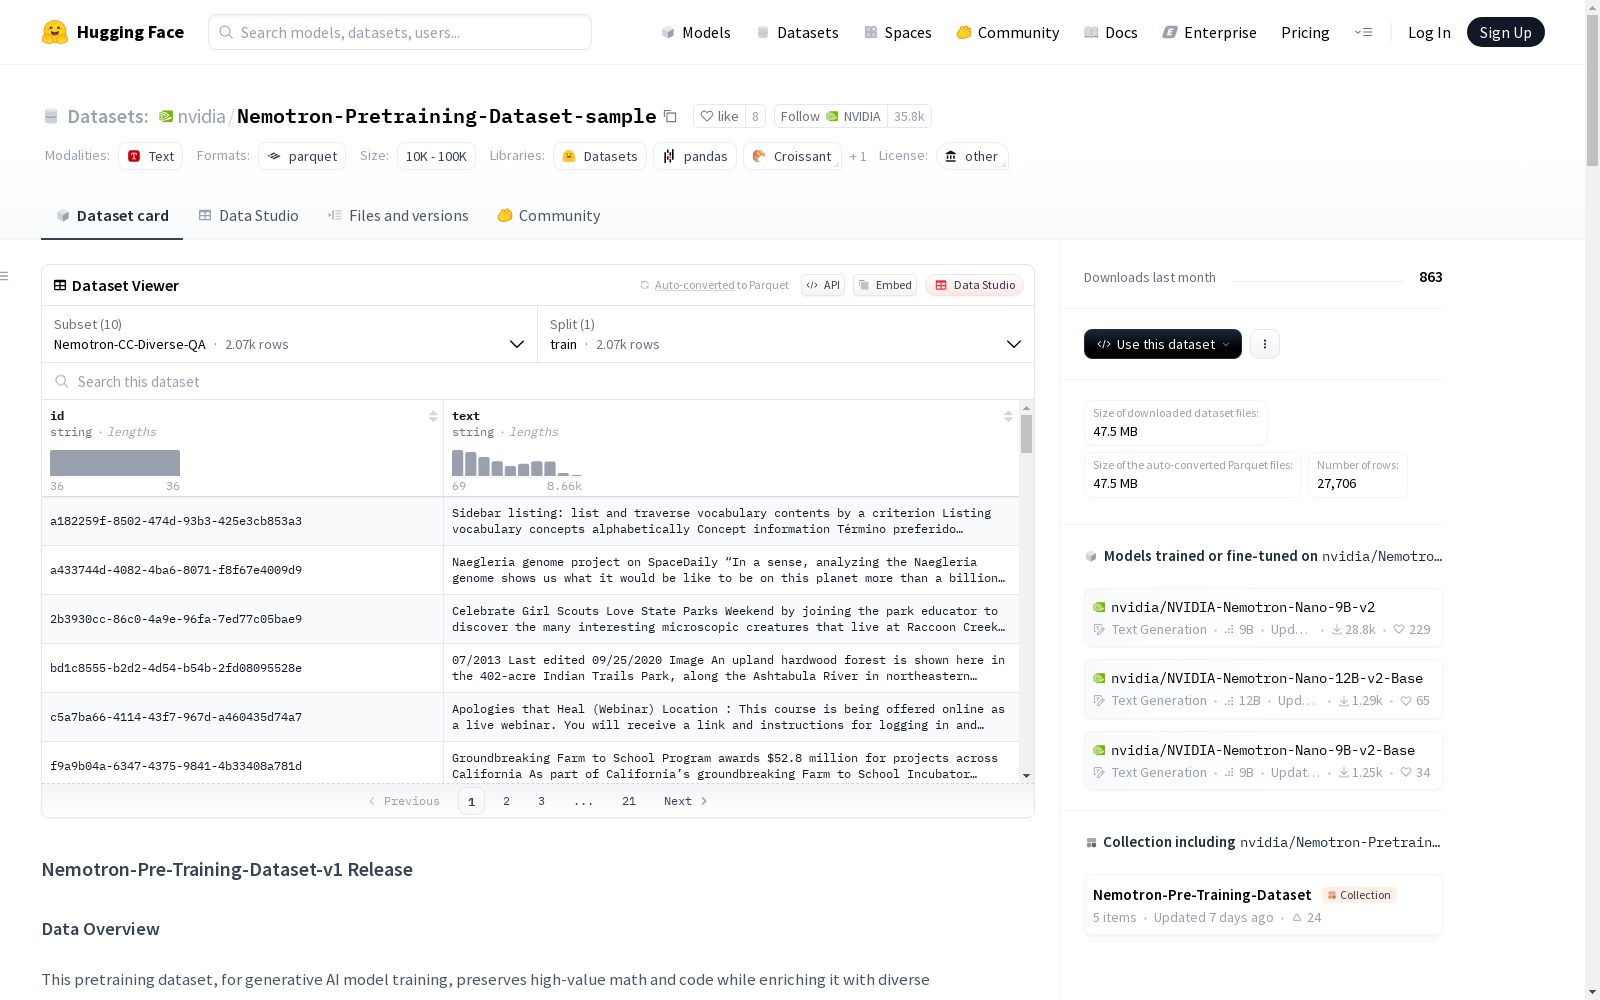The height and width of the screenshot is (1000, 1600).
Task: Open Models in top navigation
Action: 696,32
